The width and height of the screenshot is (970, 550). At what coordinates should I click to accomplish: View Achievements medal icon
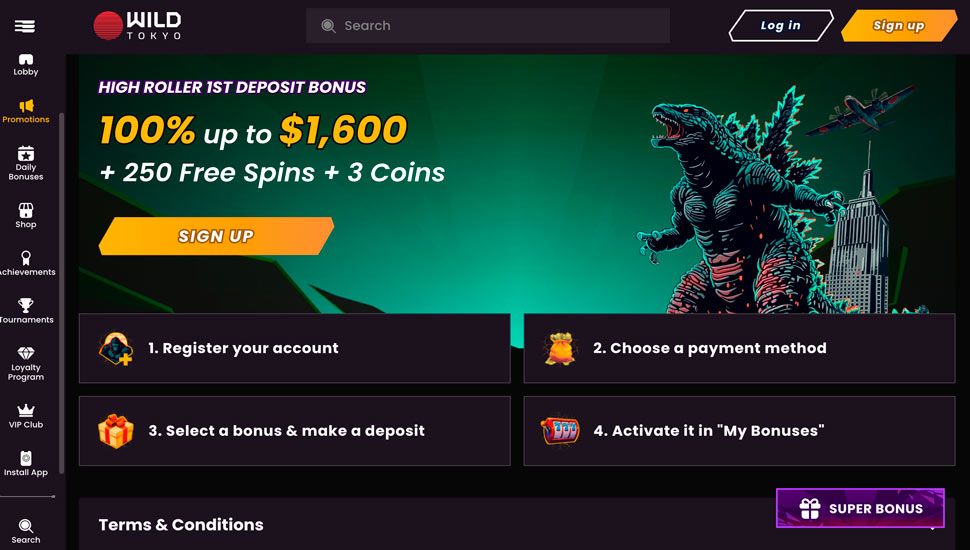pyautogui.click(x=26, y=258)
